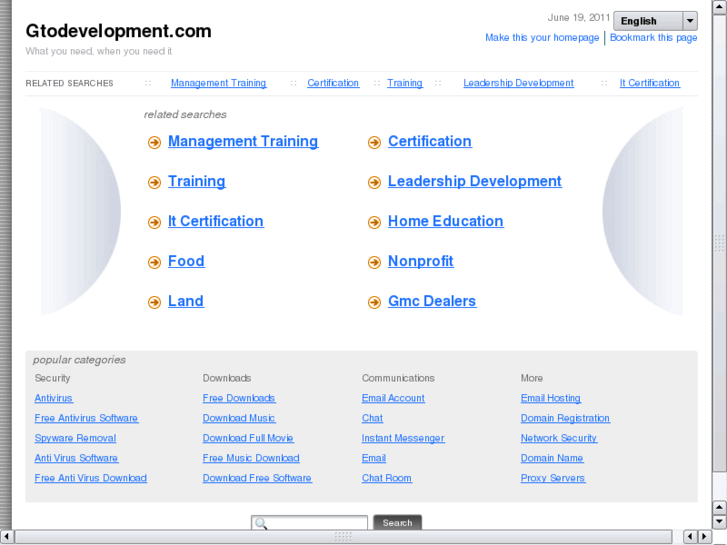Open the Chat link

point(372,418)
